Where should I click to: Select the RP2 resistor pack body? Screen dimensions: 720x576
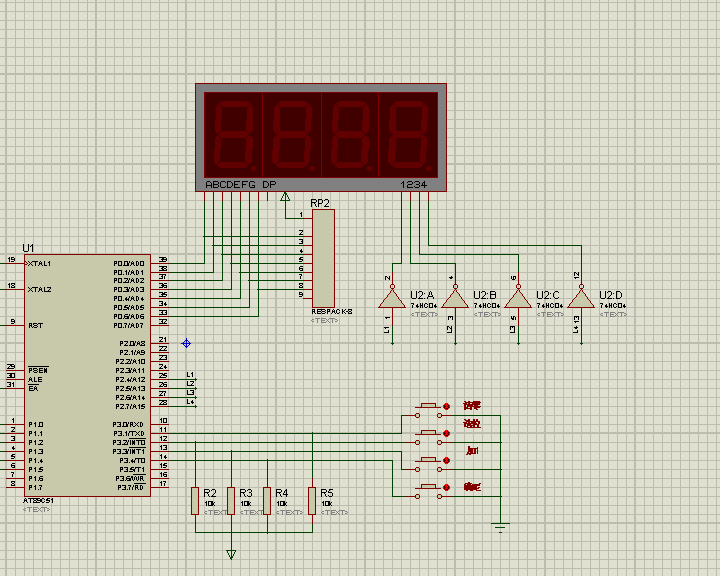(x=323, y=259)
